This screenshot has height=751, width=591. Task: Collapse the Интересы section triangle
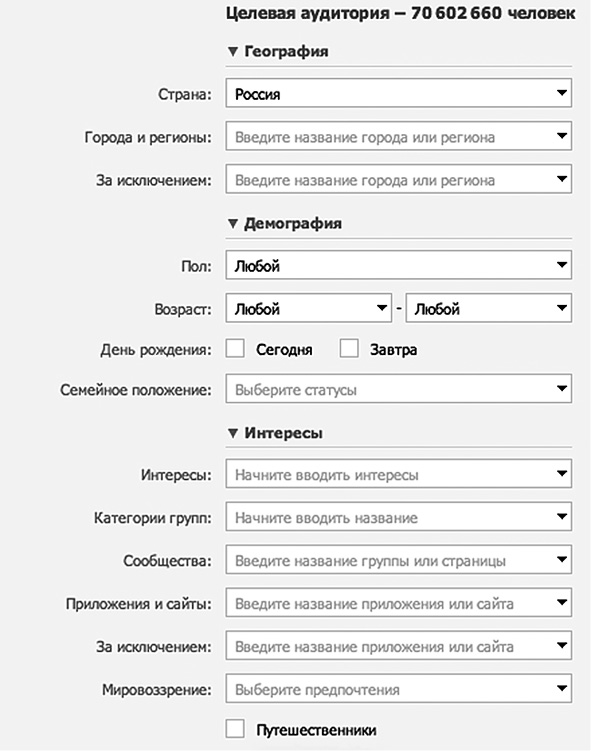pyautogui.click(x=233, y=433)
